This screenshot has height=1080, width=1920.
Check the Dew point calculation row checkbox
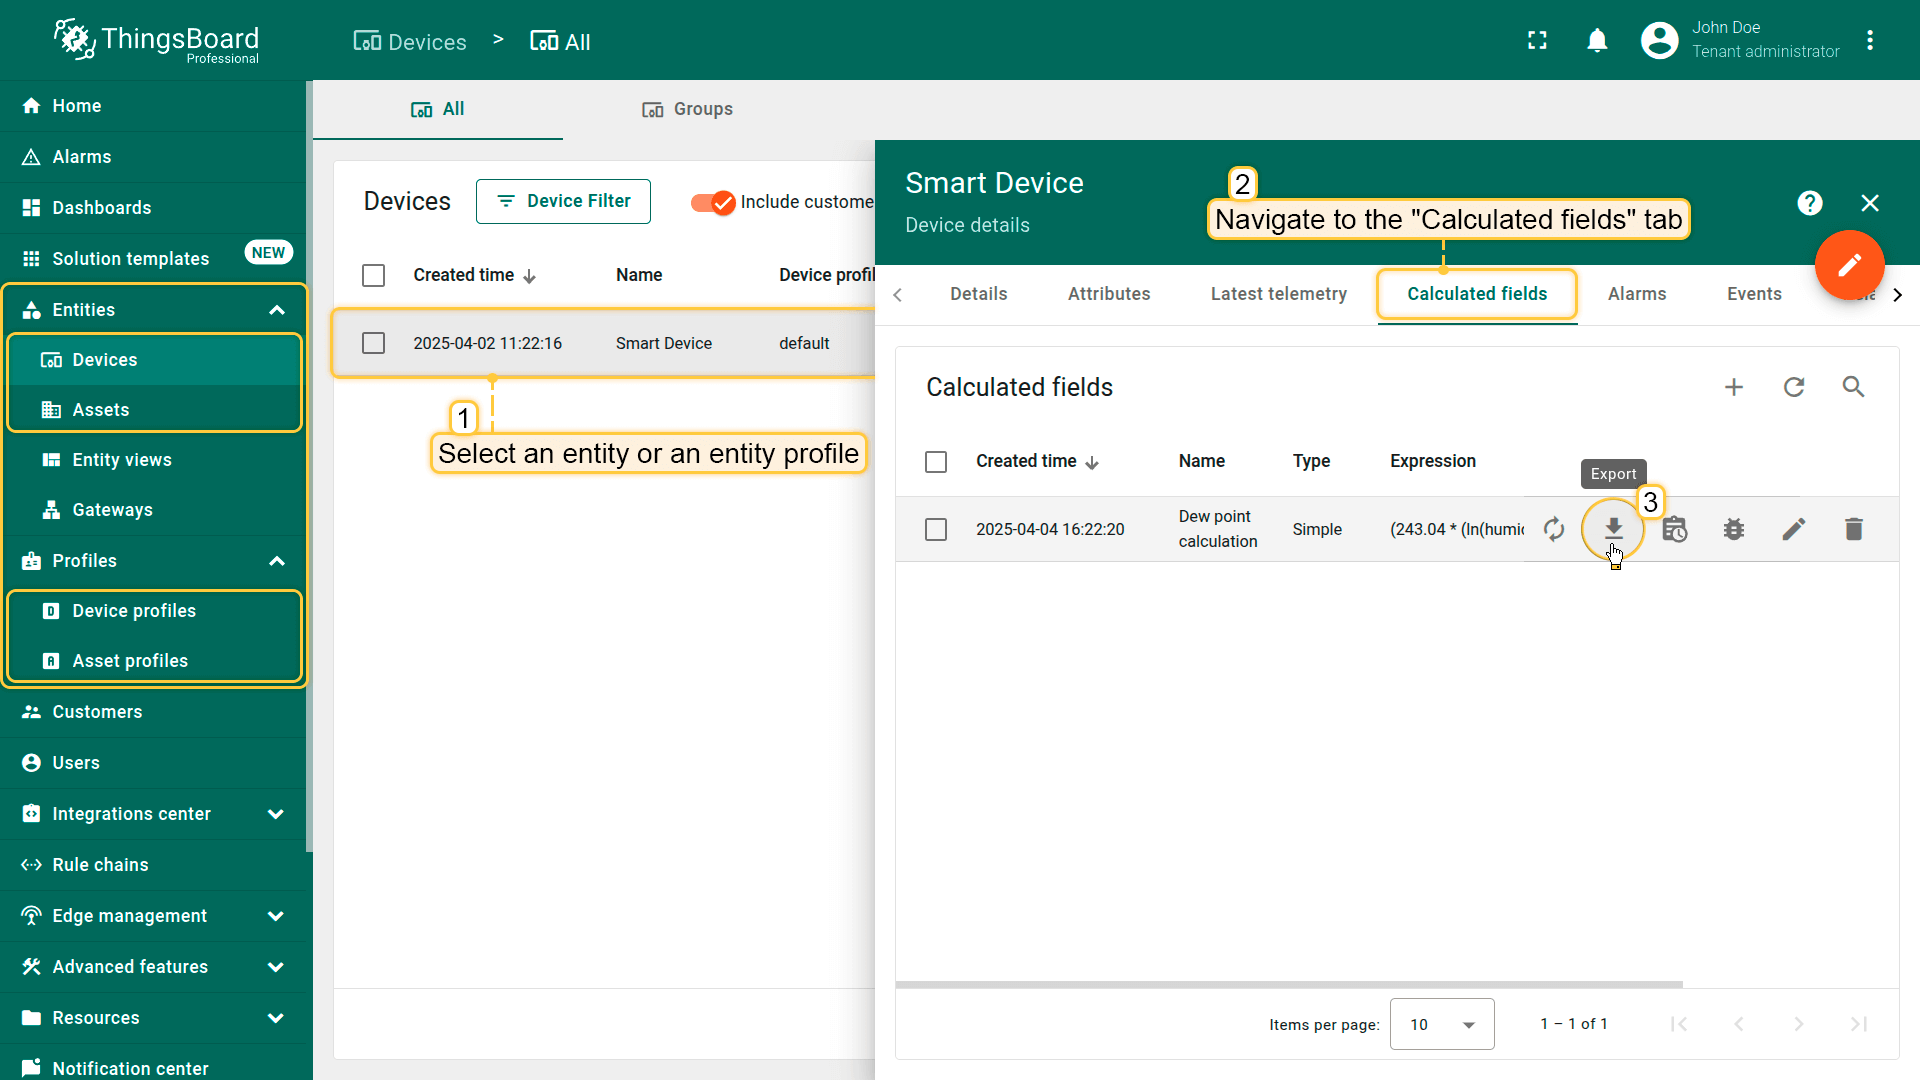point(936,529)
